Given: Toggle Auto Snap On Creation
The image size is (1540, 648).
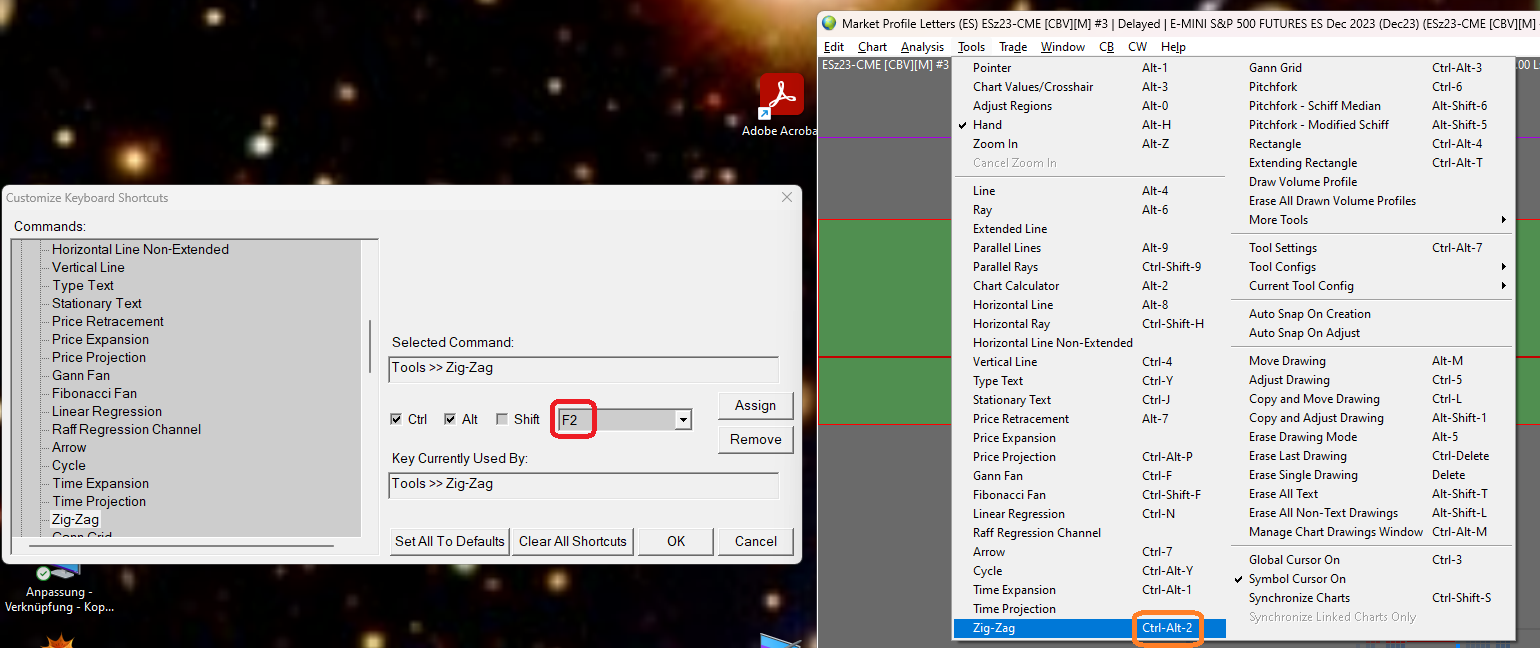Looking at the screenshot, I should pos(1370,314).
